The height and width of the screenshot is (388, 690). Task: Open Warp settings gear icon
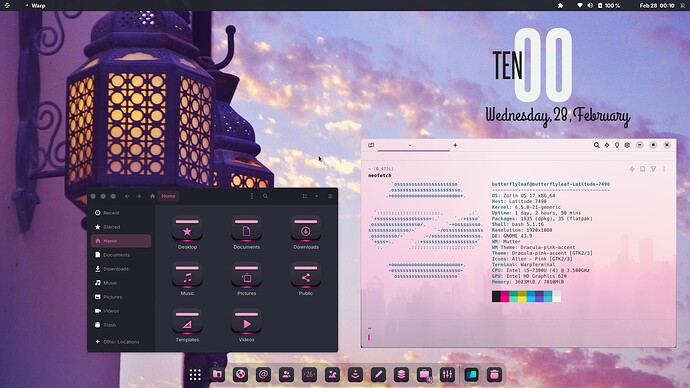pyautogui.click(x=627, y=145)
